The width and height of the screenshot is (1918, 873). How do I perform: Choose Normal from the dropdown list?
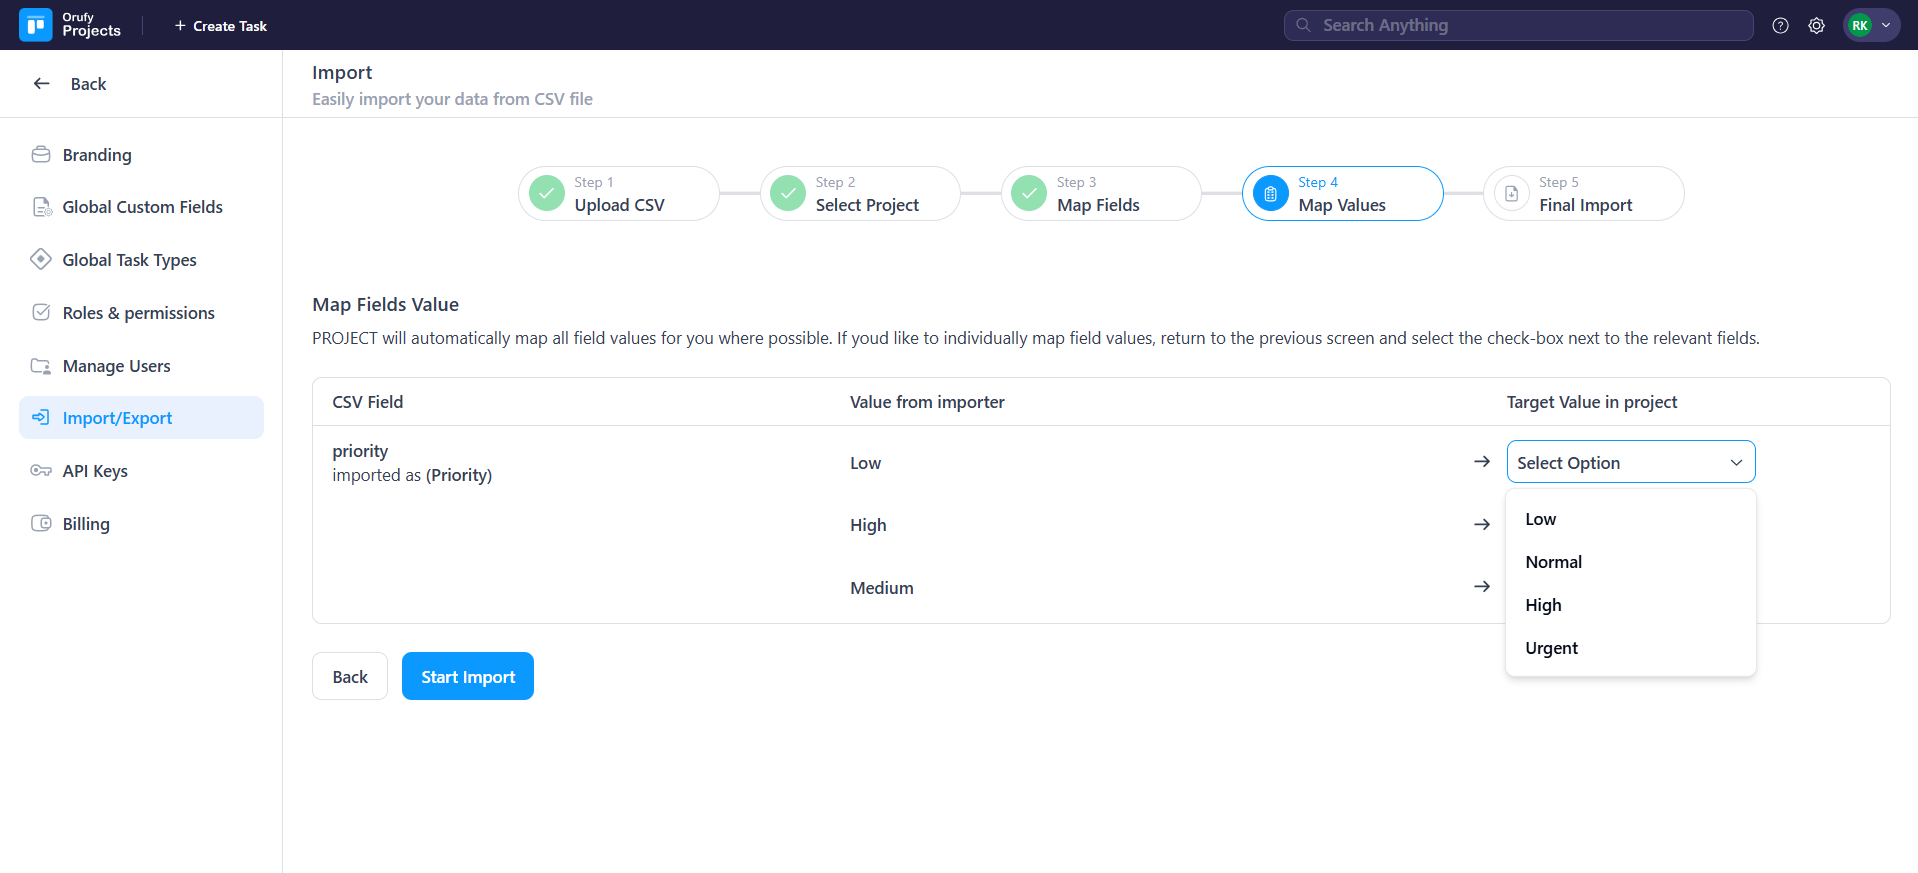[1553, 562]
